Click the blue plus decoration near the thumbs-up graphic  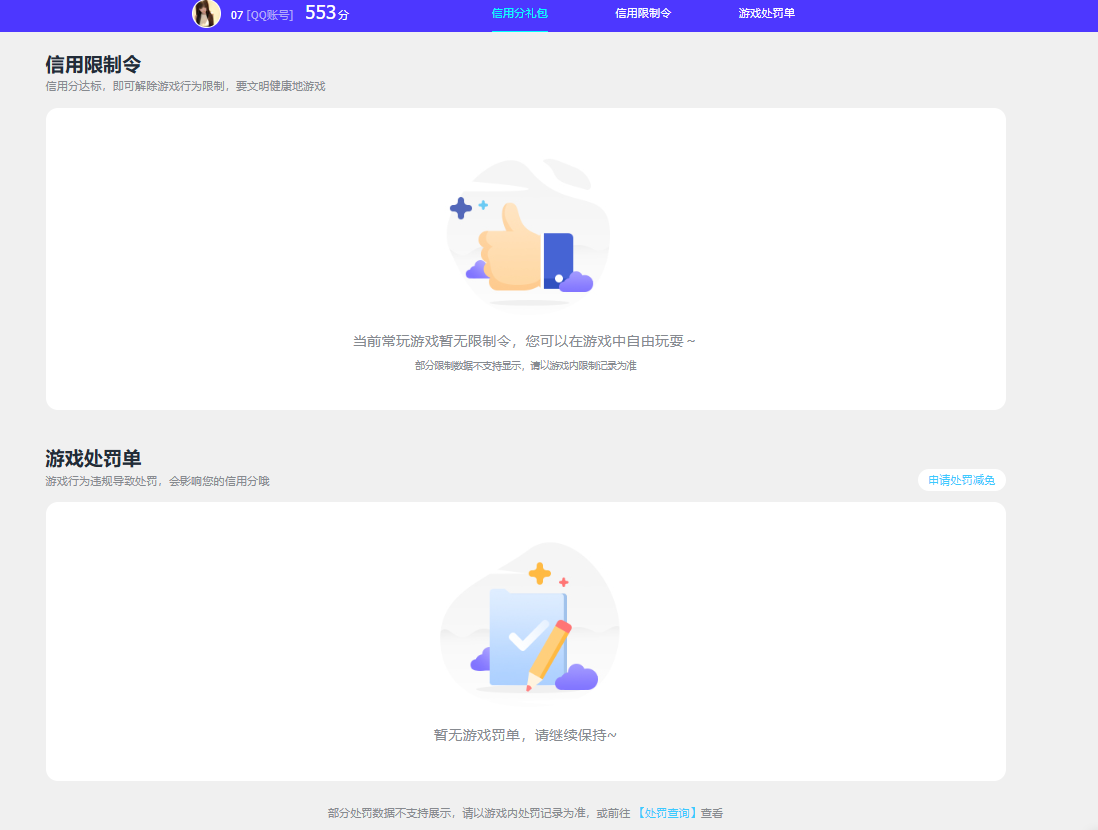point(459,208)
